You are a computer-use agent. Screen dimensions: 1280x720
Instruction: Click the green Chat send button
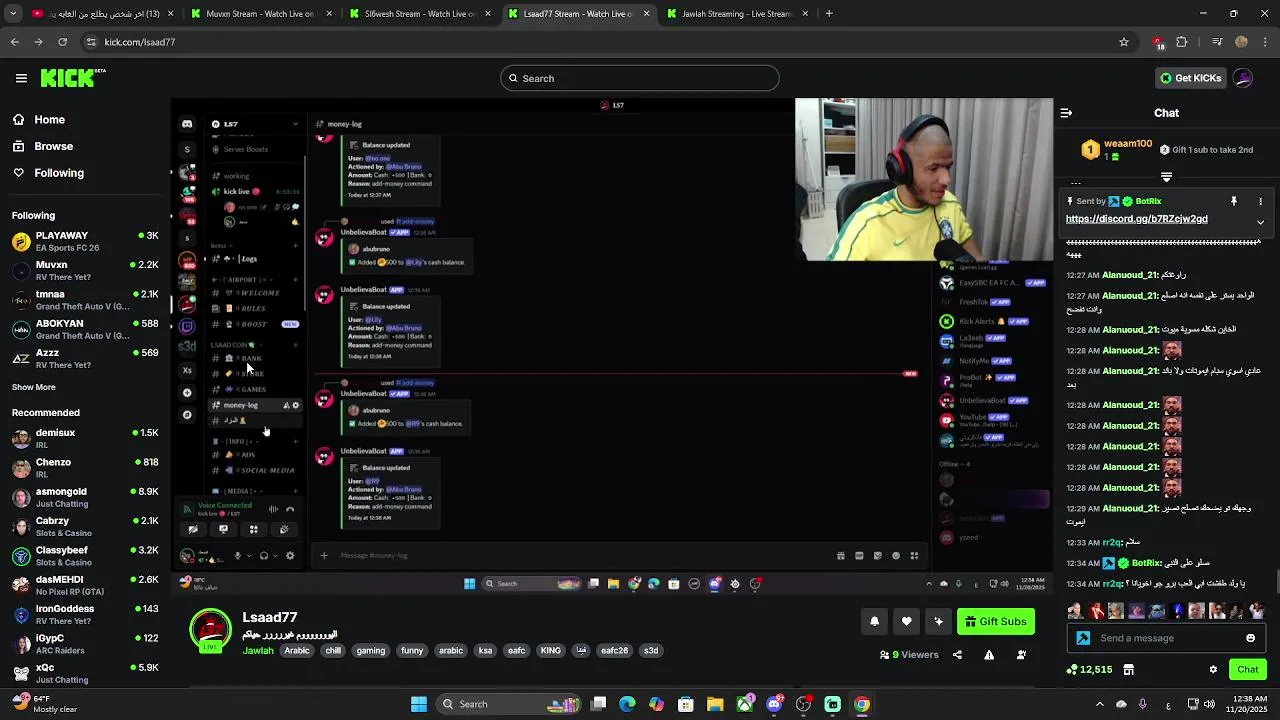[x=1248, y=669]
